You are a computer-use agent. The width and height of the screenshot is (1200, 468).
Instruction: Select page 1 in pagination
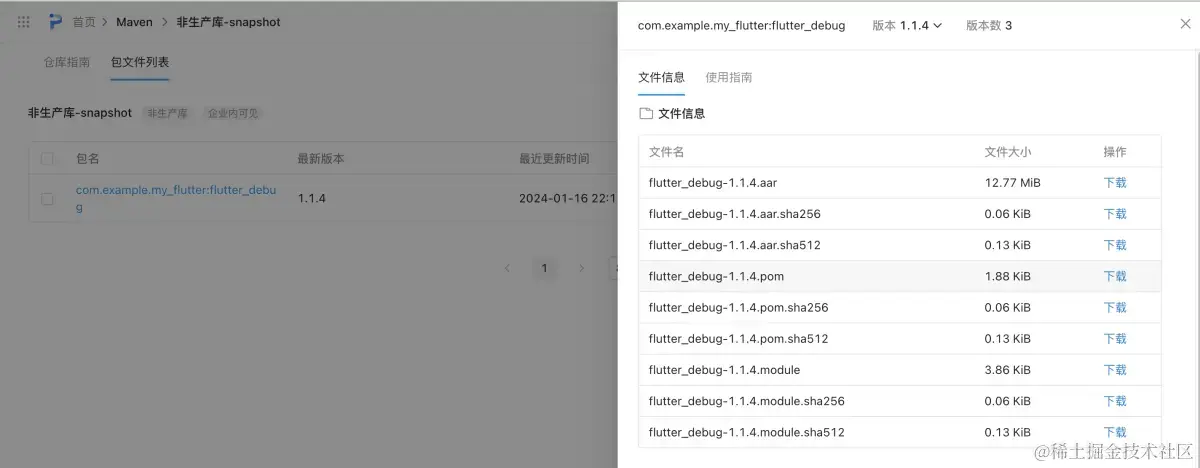544,268
